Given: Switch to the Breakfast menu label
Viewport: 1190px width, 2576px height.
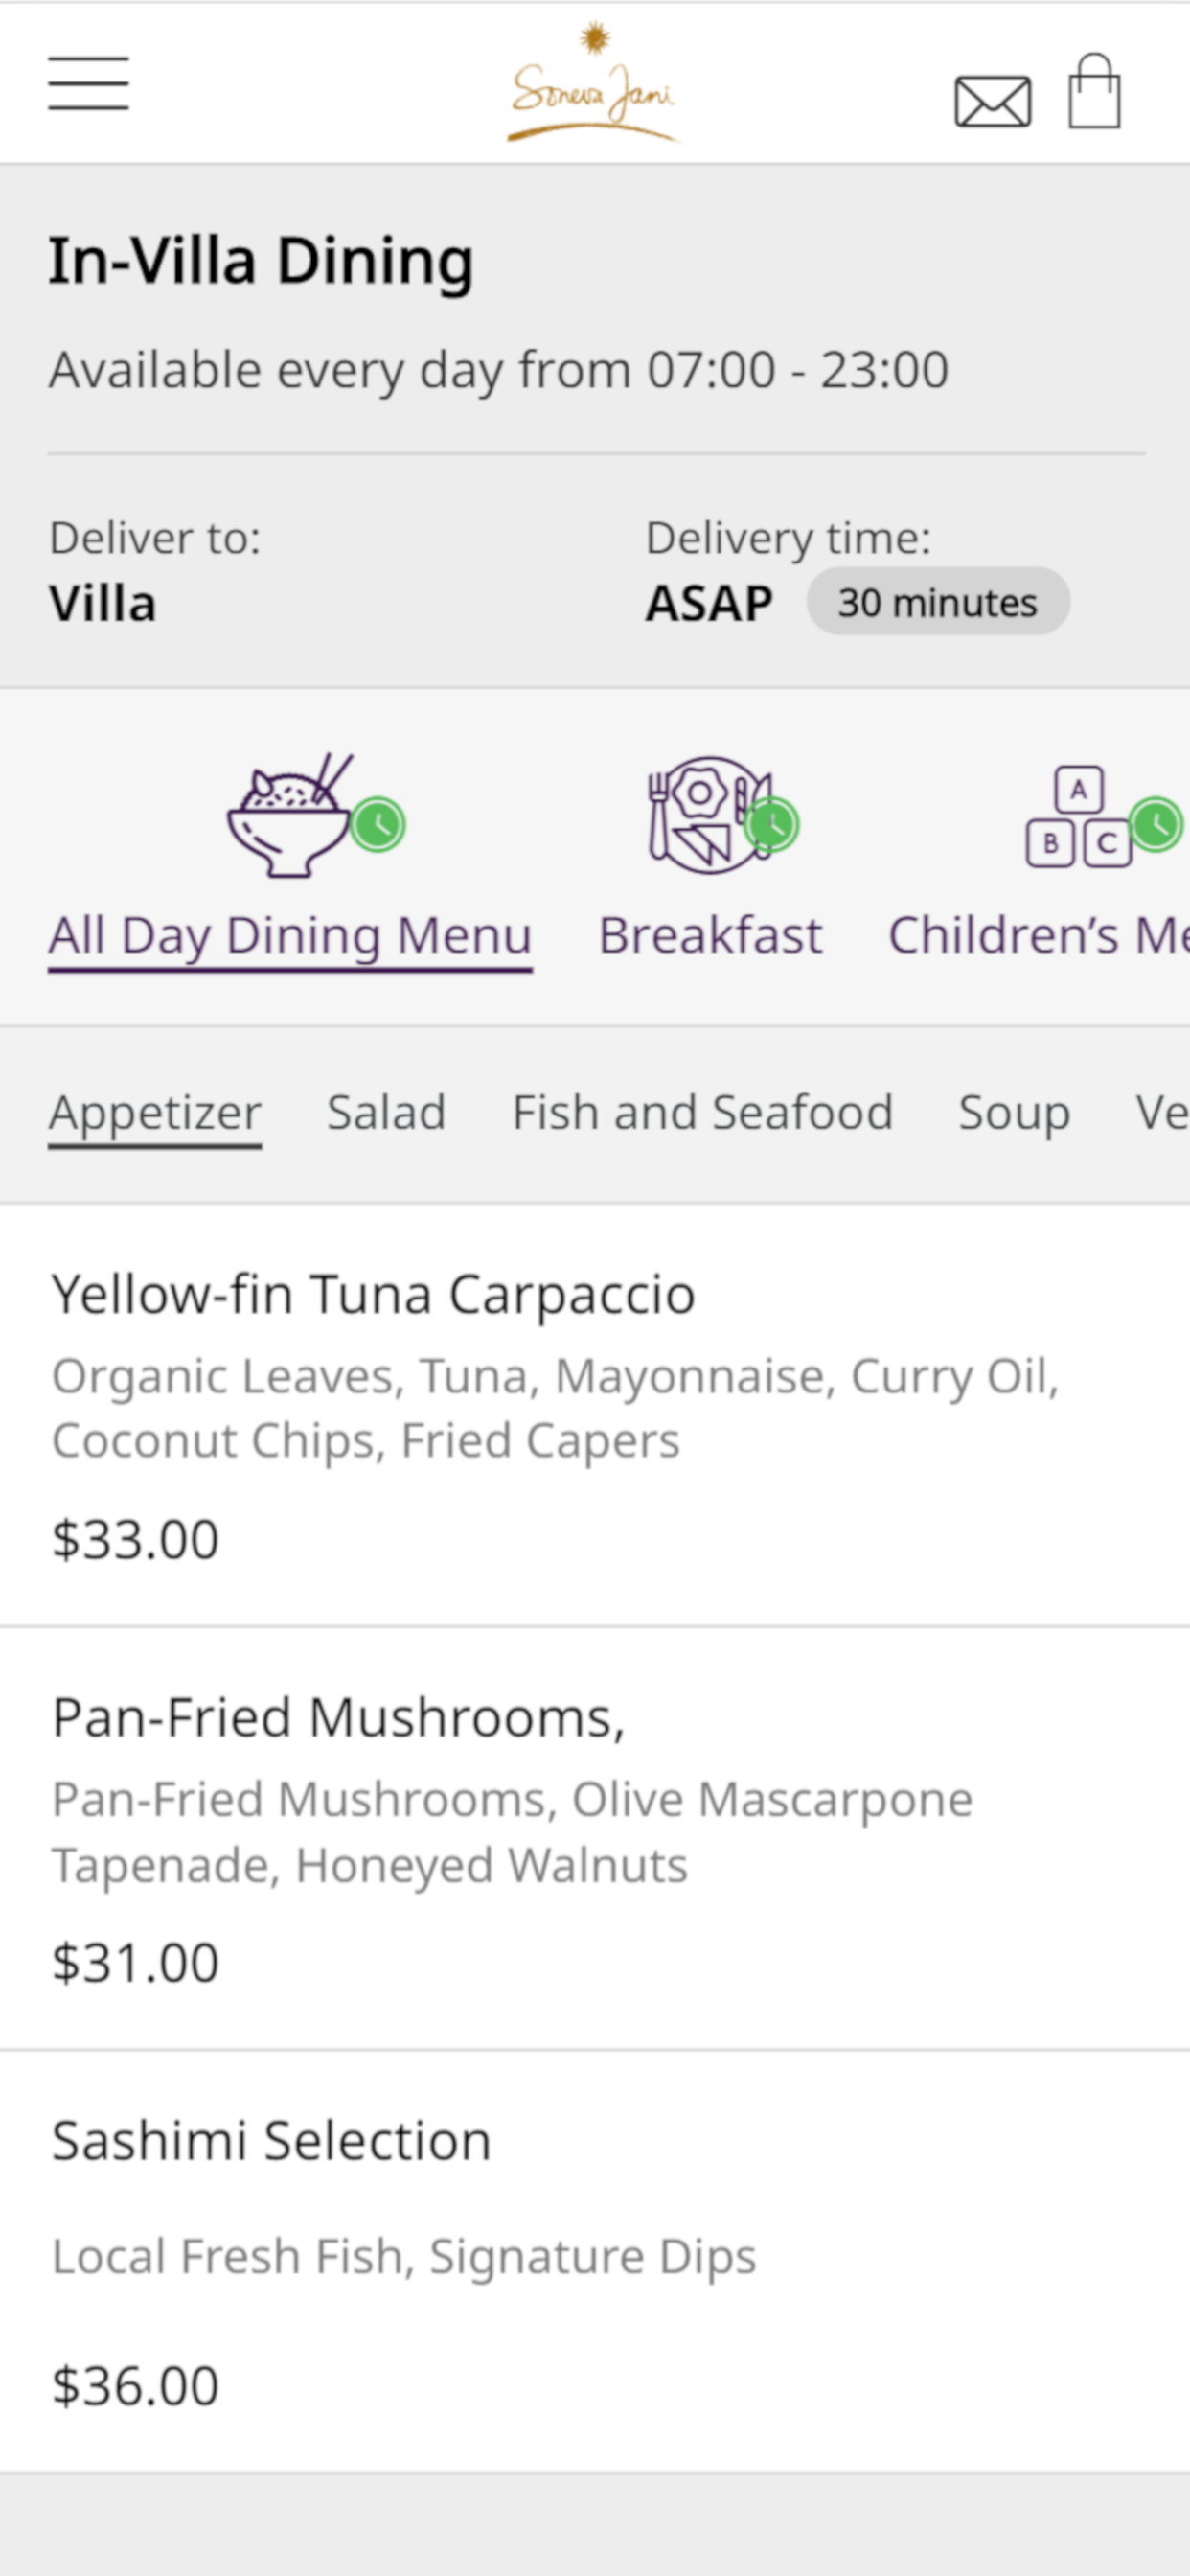Looking at the screenshot, I should pos(710,936).
